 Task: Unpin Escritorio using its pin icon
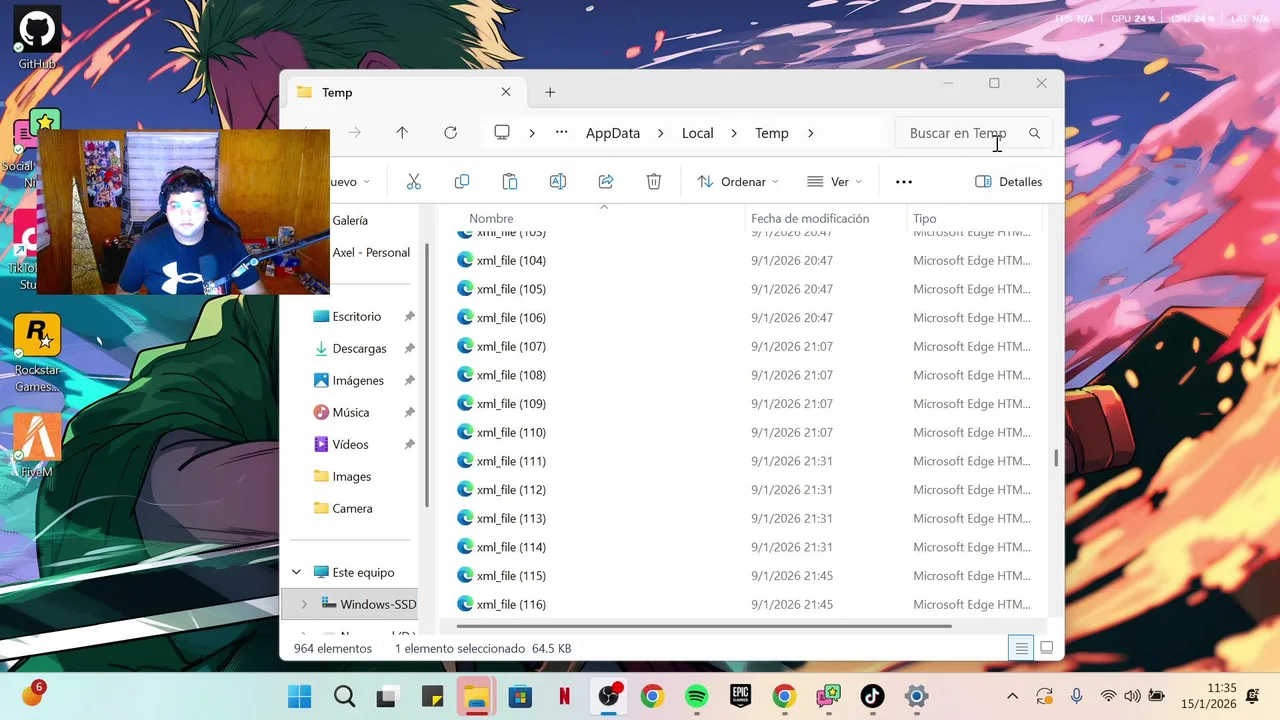coord(409,317)
